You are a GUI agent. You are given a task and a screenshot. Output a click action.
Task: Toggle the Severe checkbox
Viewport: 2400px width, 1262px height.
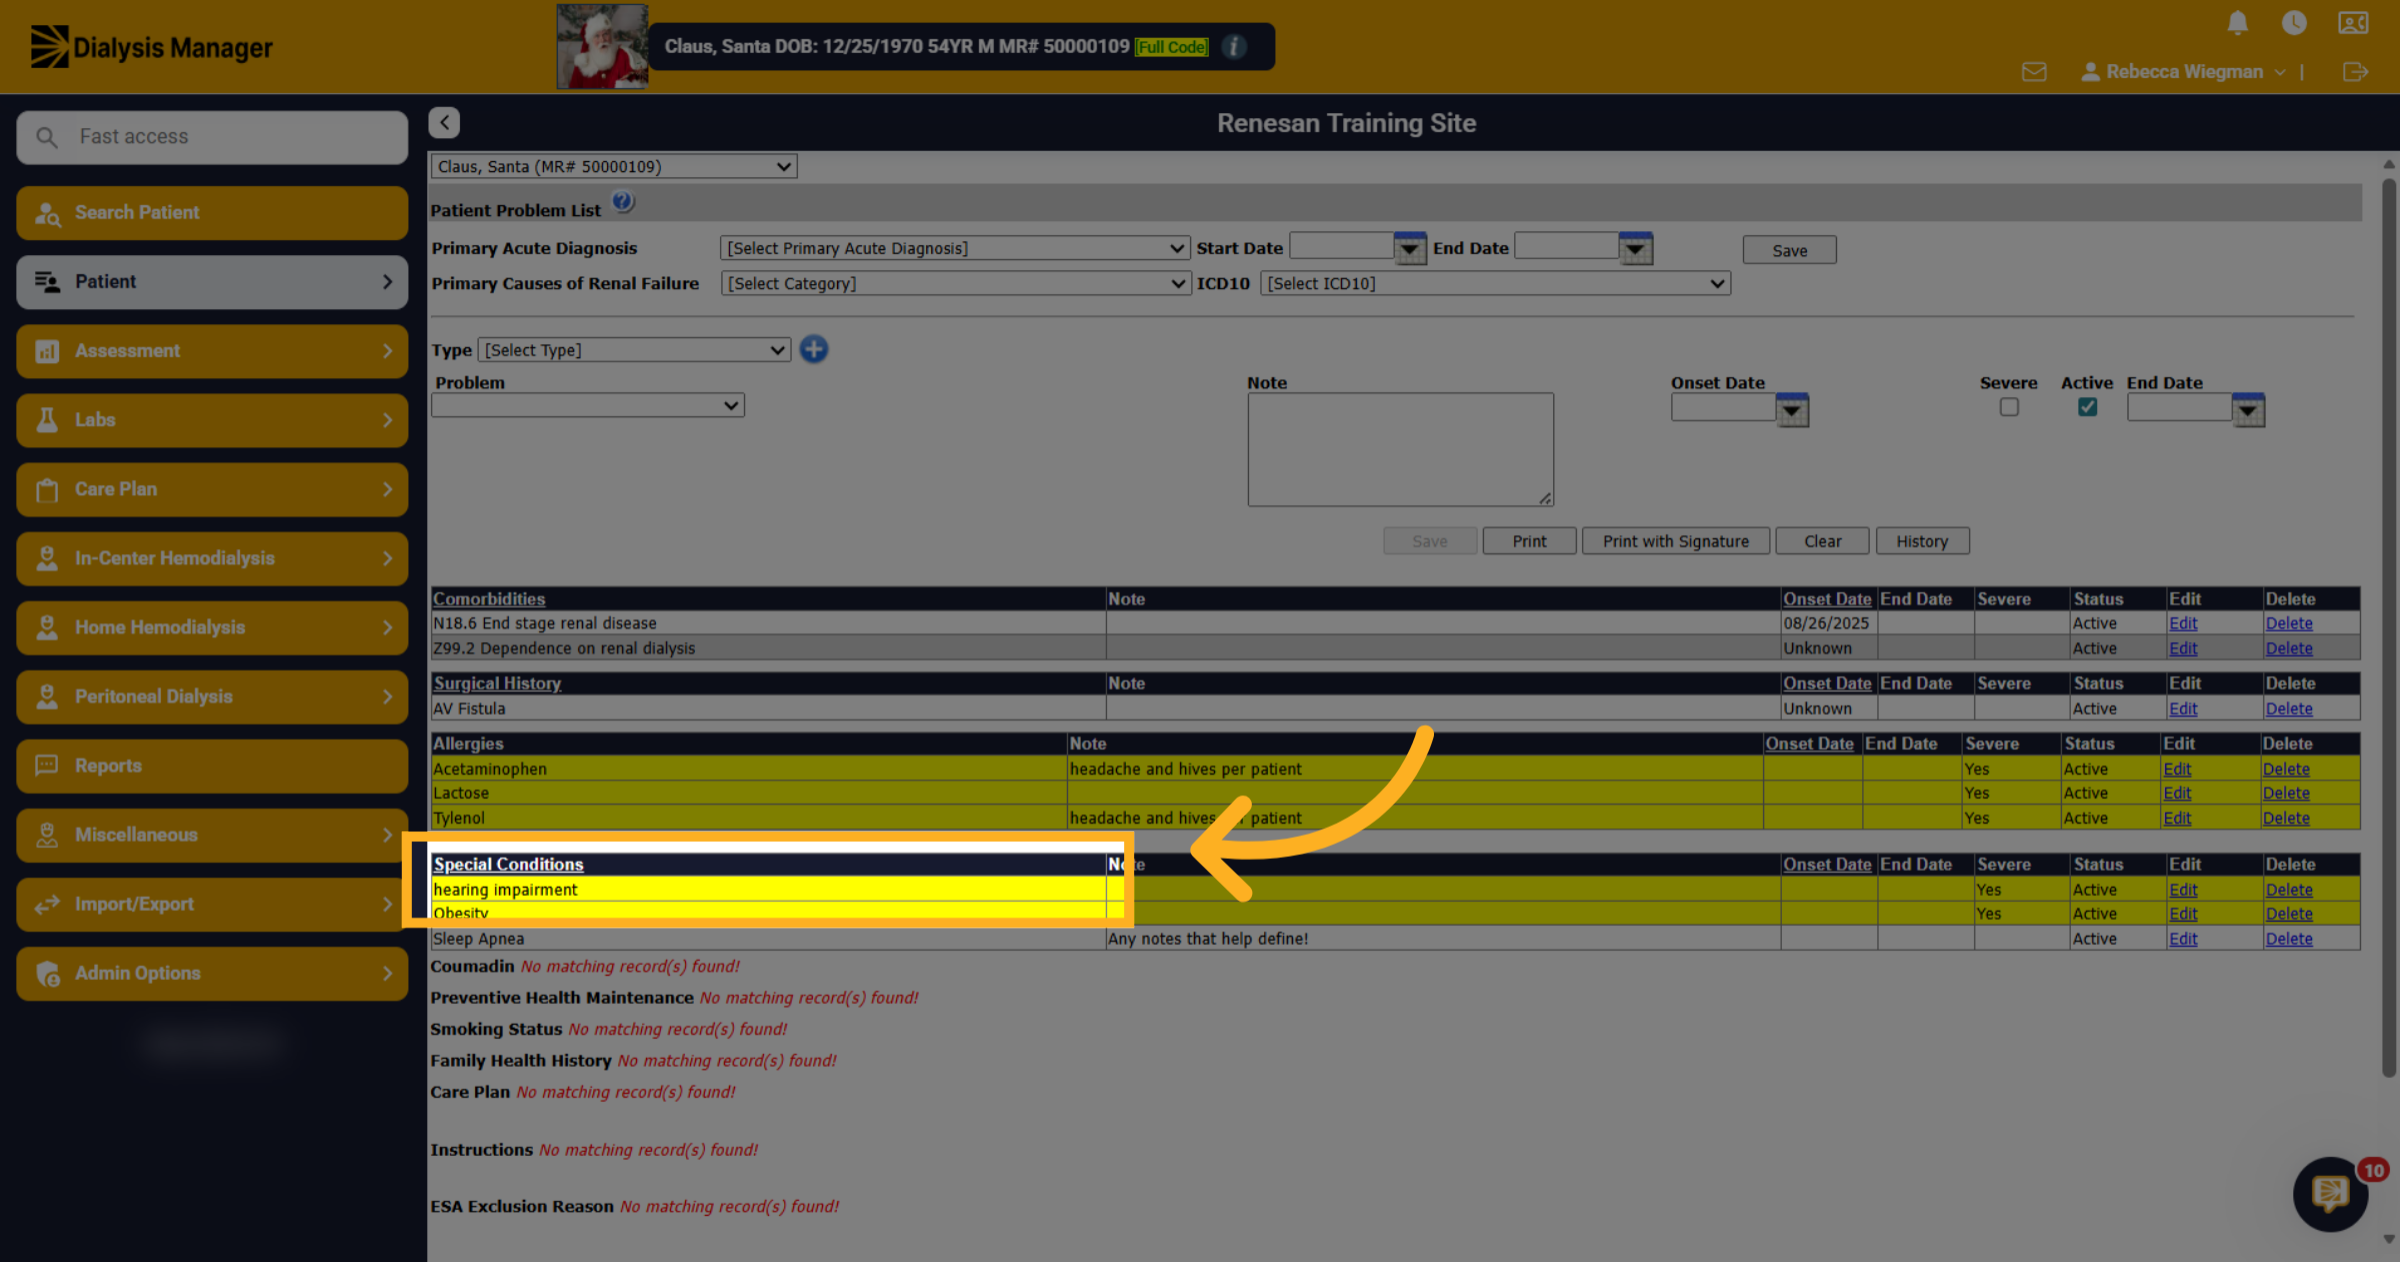(x=2009, y=407)
